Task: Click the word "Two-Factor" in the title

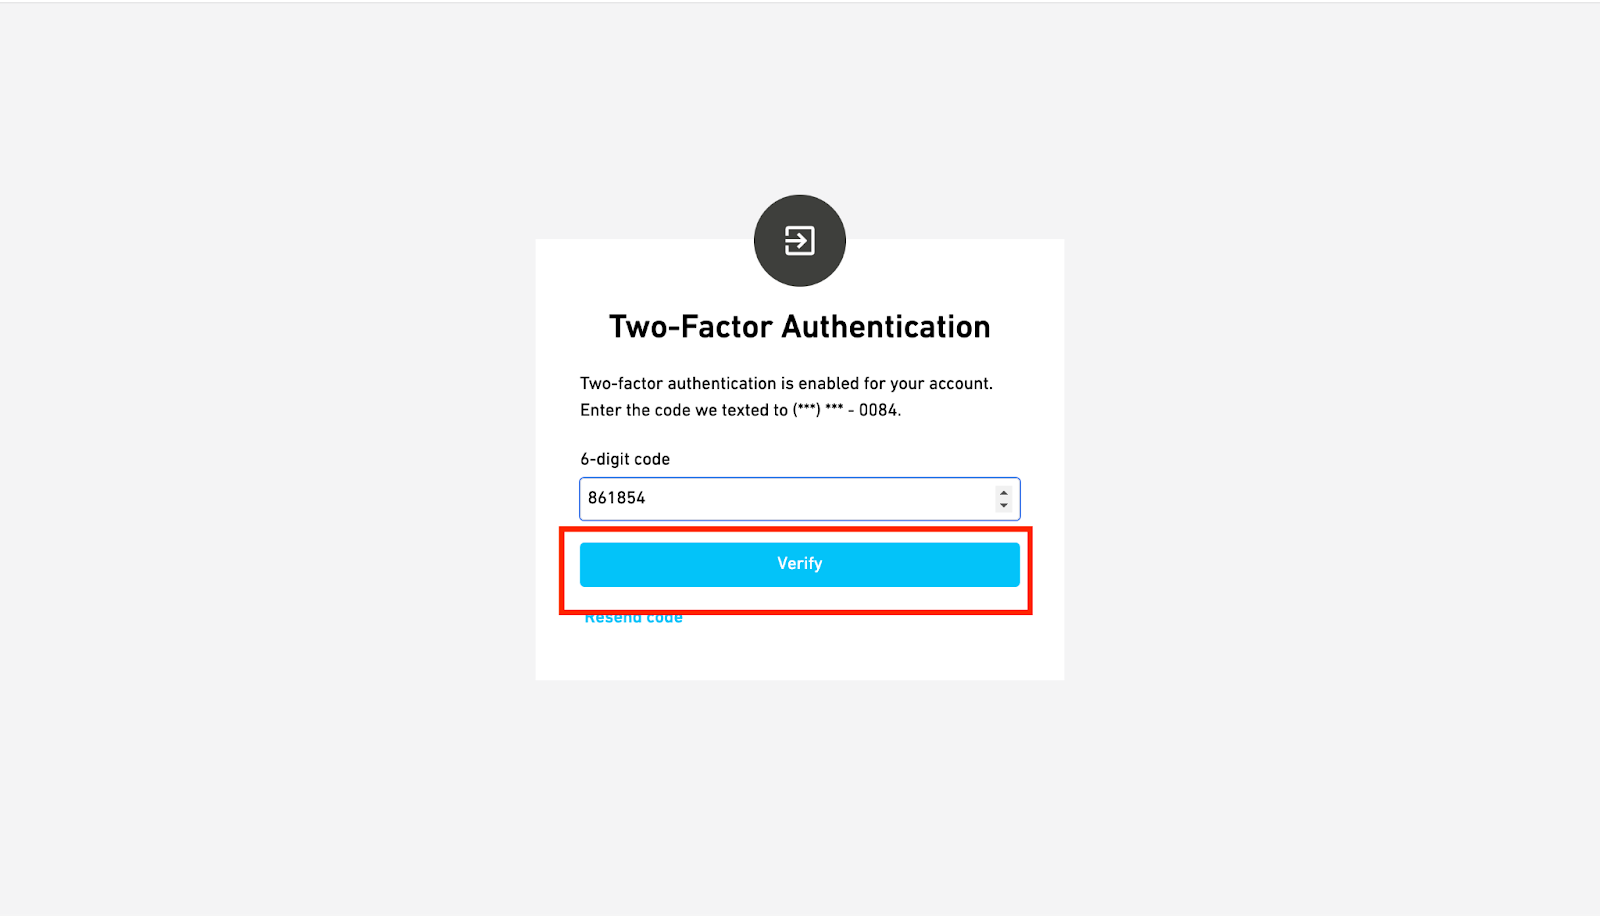Action: [x=691, y=327]
